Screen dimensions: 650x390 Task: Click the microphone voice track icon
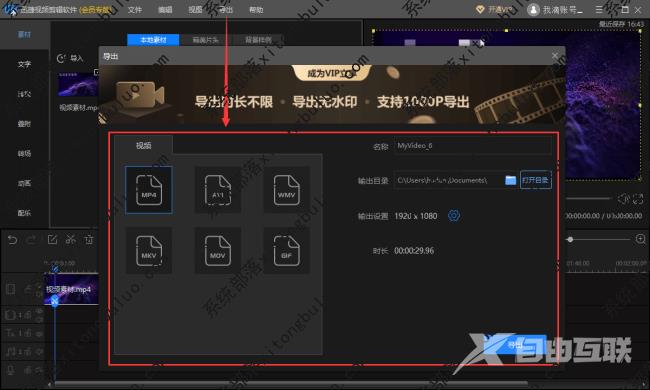coord(10,370)
